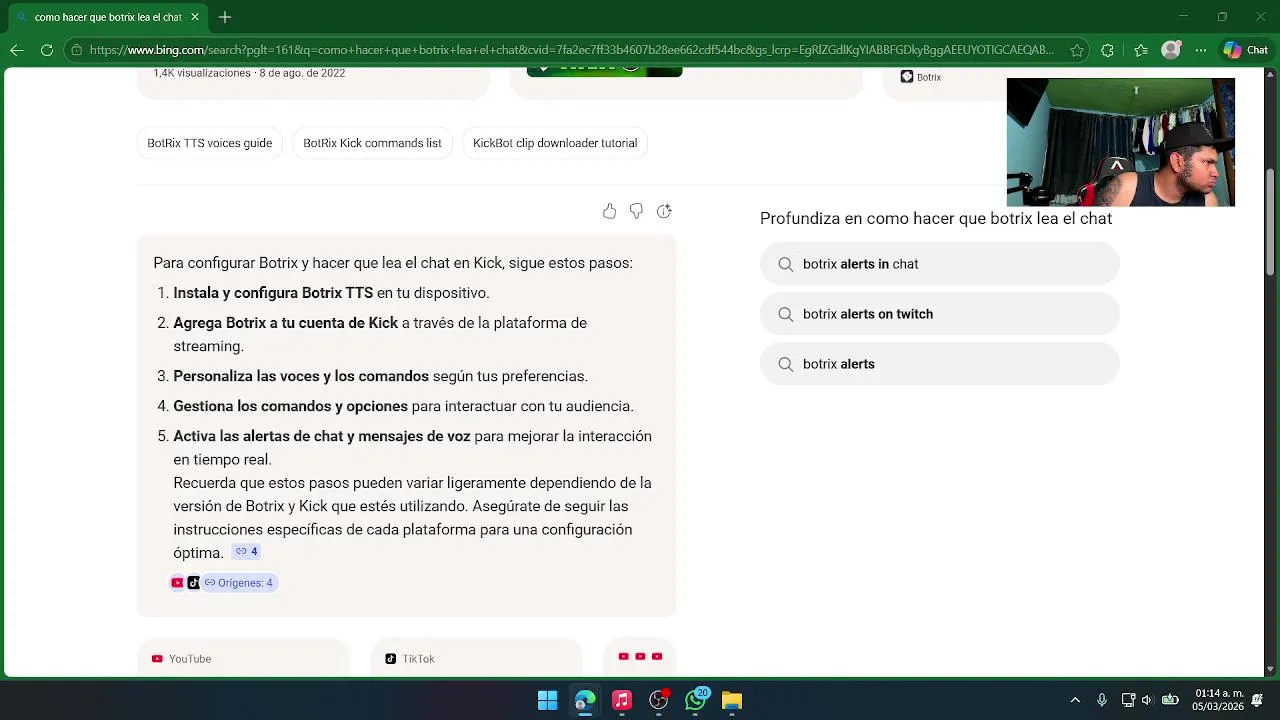Select the 'KickBot clip downloader tutorial' suggestion
The image size is (1280, 720).
pos(555,143)
